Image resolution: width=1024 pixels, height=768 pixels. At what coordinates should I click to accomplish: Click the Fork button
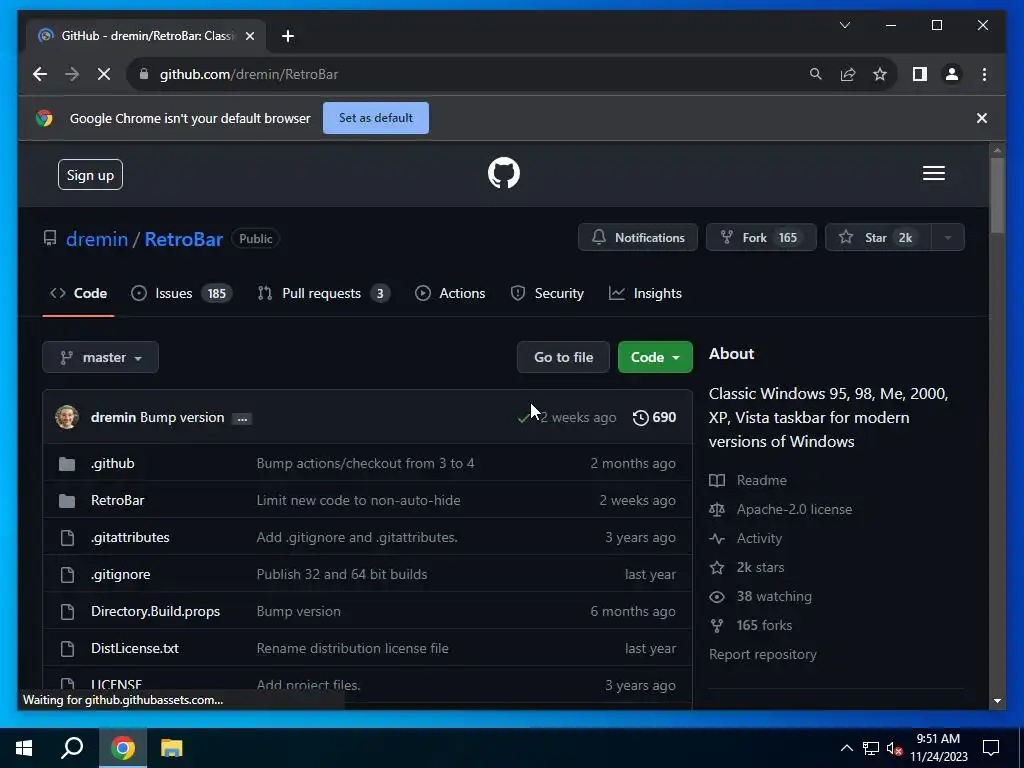[761, 238]
